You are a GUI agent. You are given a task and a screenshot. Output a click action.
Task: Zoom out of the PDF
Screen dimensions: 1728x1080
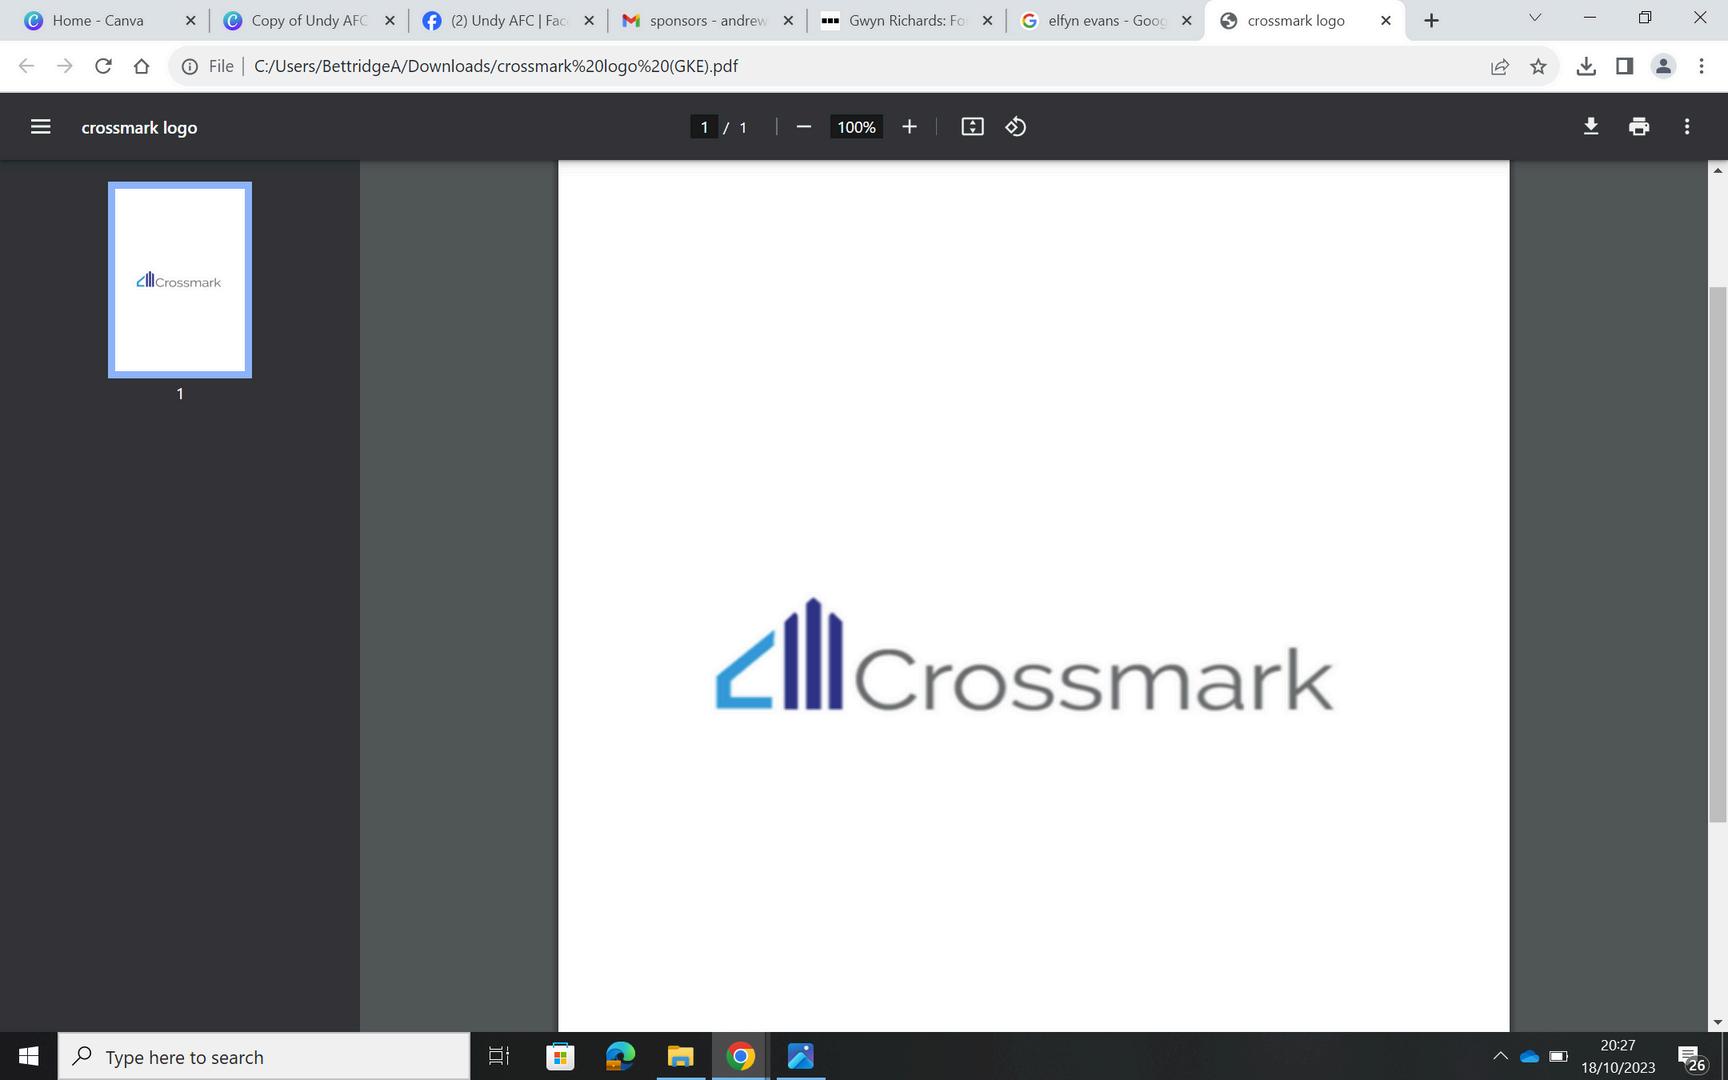[x=803, y=127]
